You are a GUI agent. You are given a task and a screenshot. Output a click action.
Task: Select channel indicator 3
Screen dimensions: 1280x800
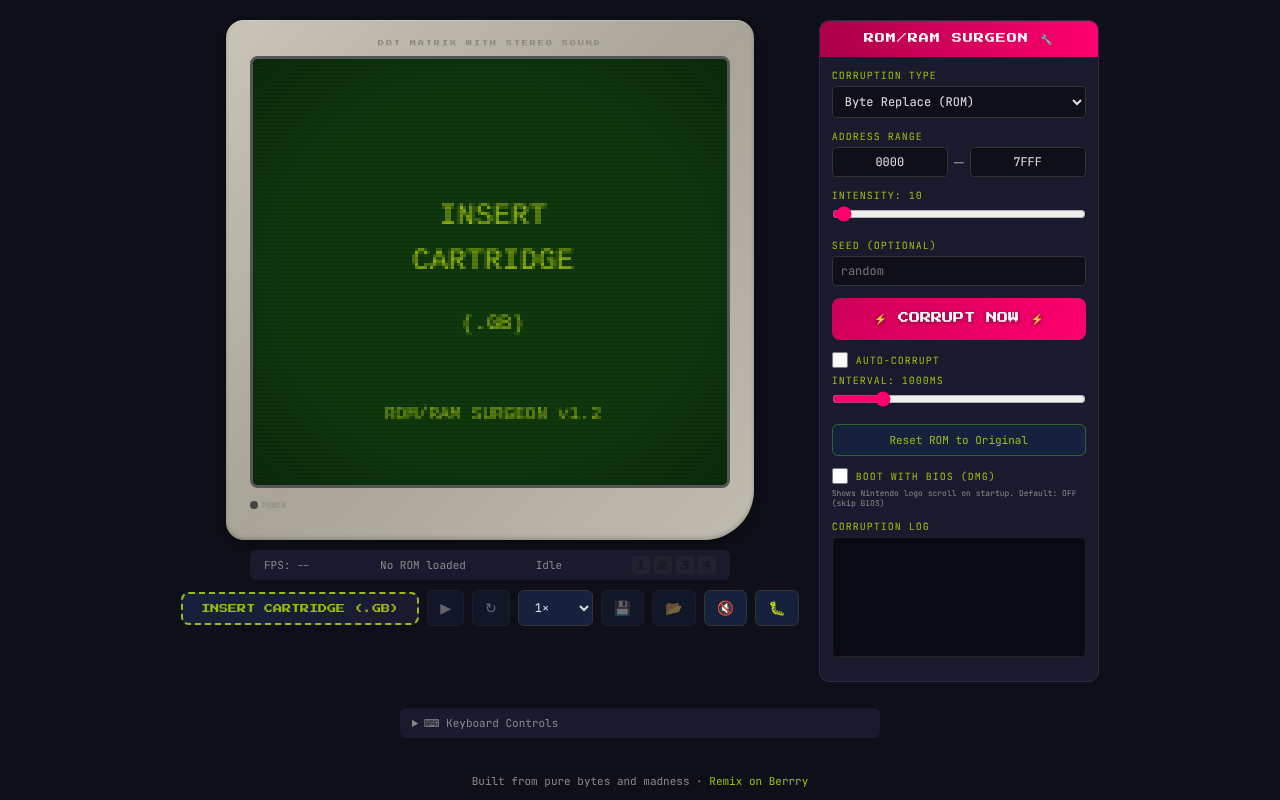pyautogui.click(x=685, y=565)
